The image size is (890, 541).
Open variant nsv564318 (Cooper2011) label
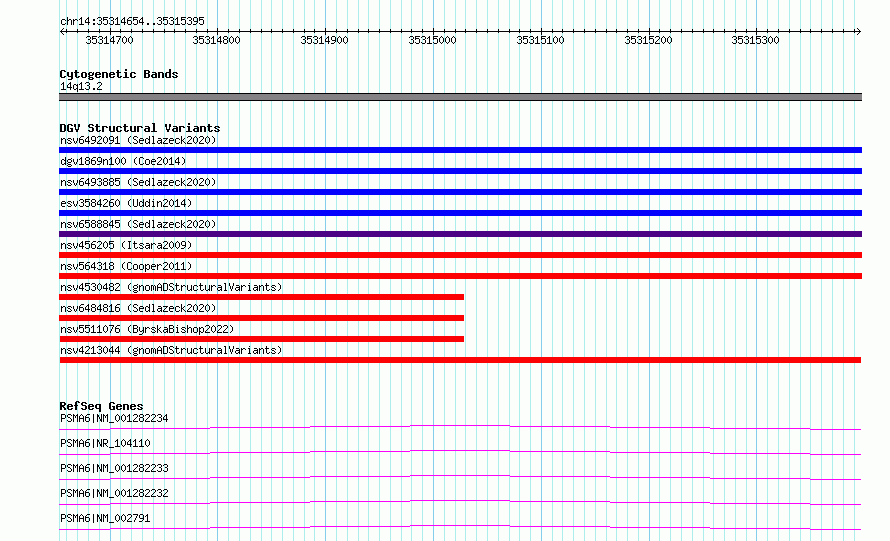pyautogui.click(x=126, y=266)
